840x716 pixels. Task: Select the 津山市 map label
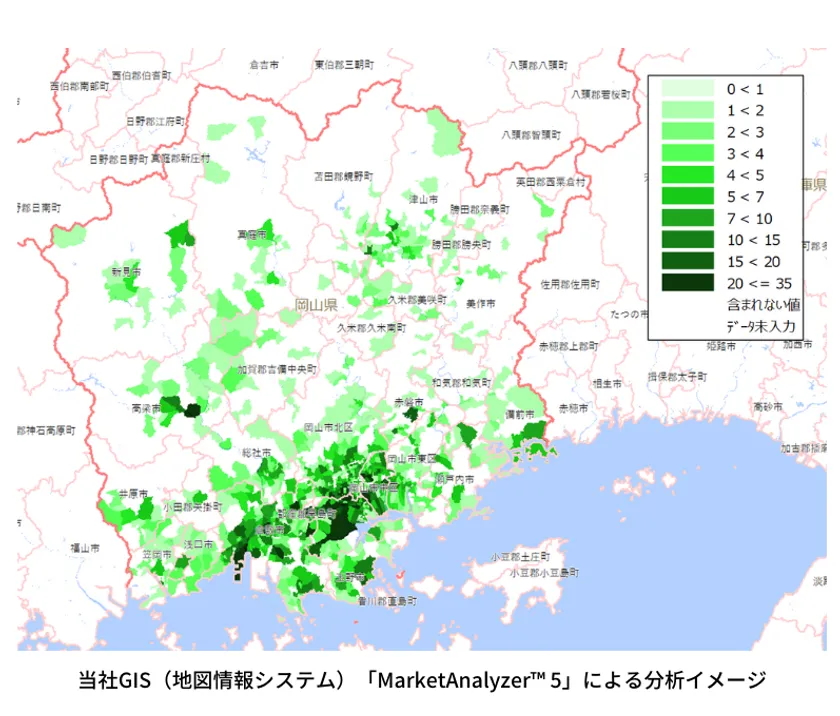click(x=423, y=199)
